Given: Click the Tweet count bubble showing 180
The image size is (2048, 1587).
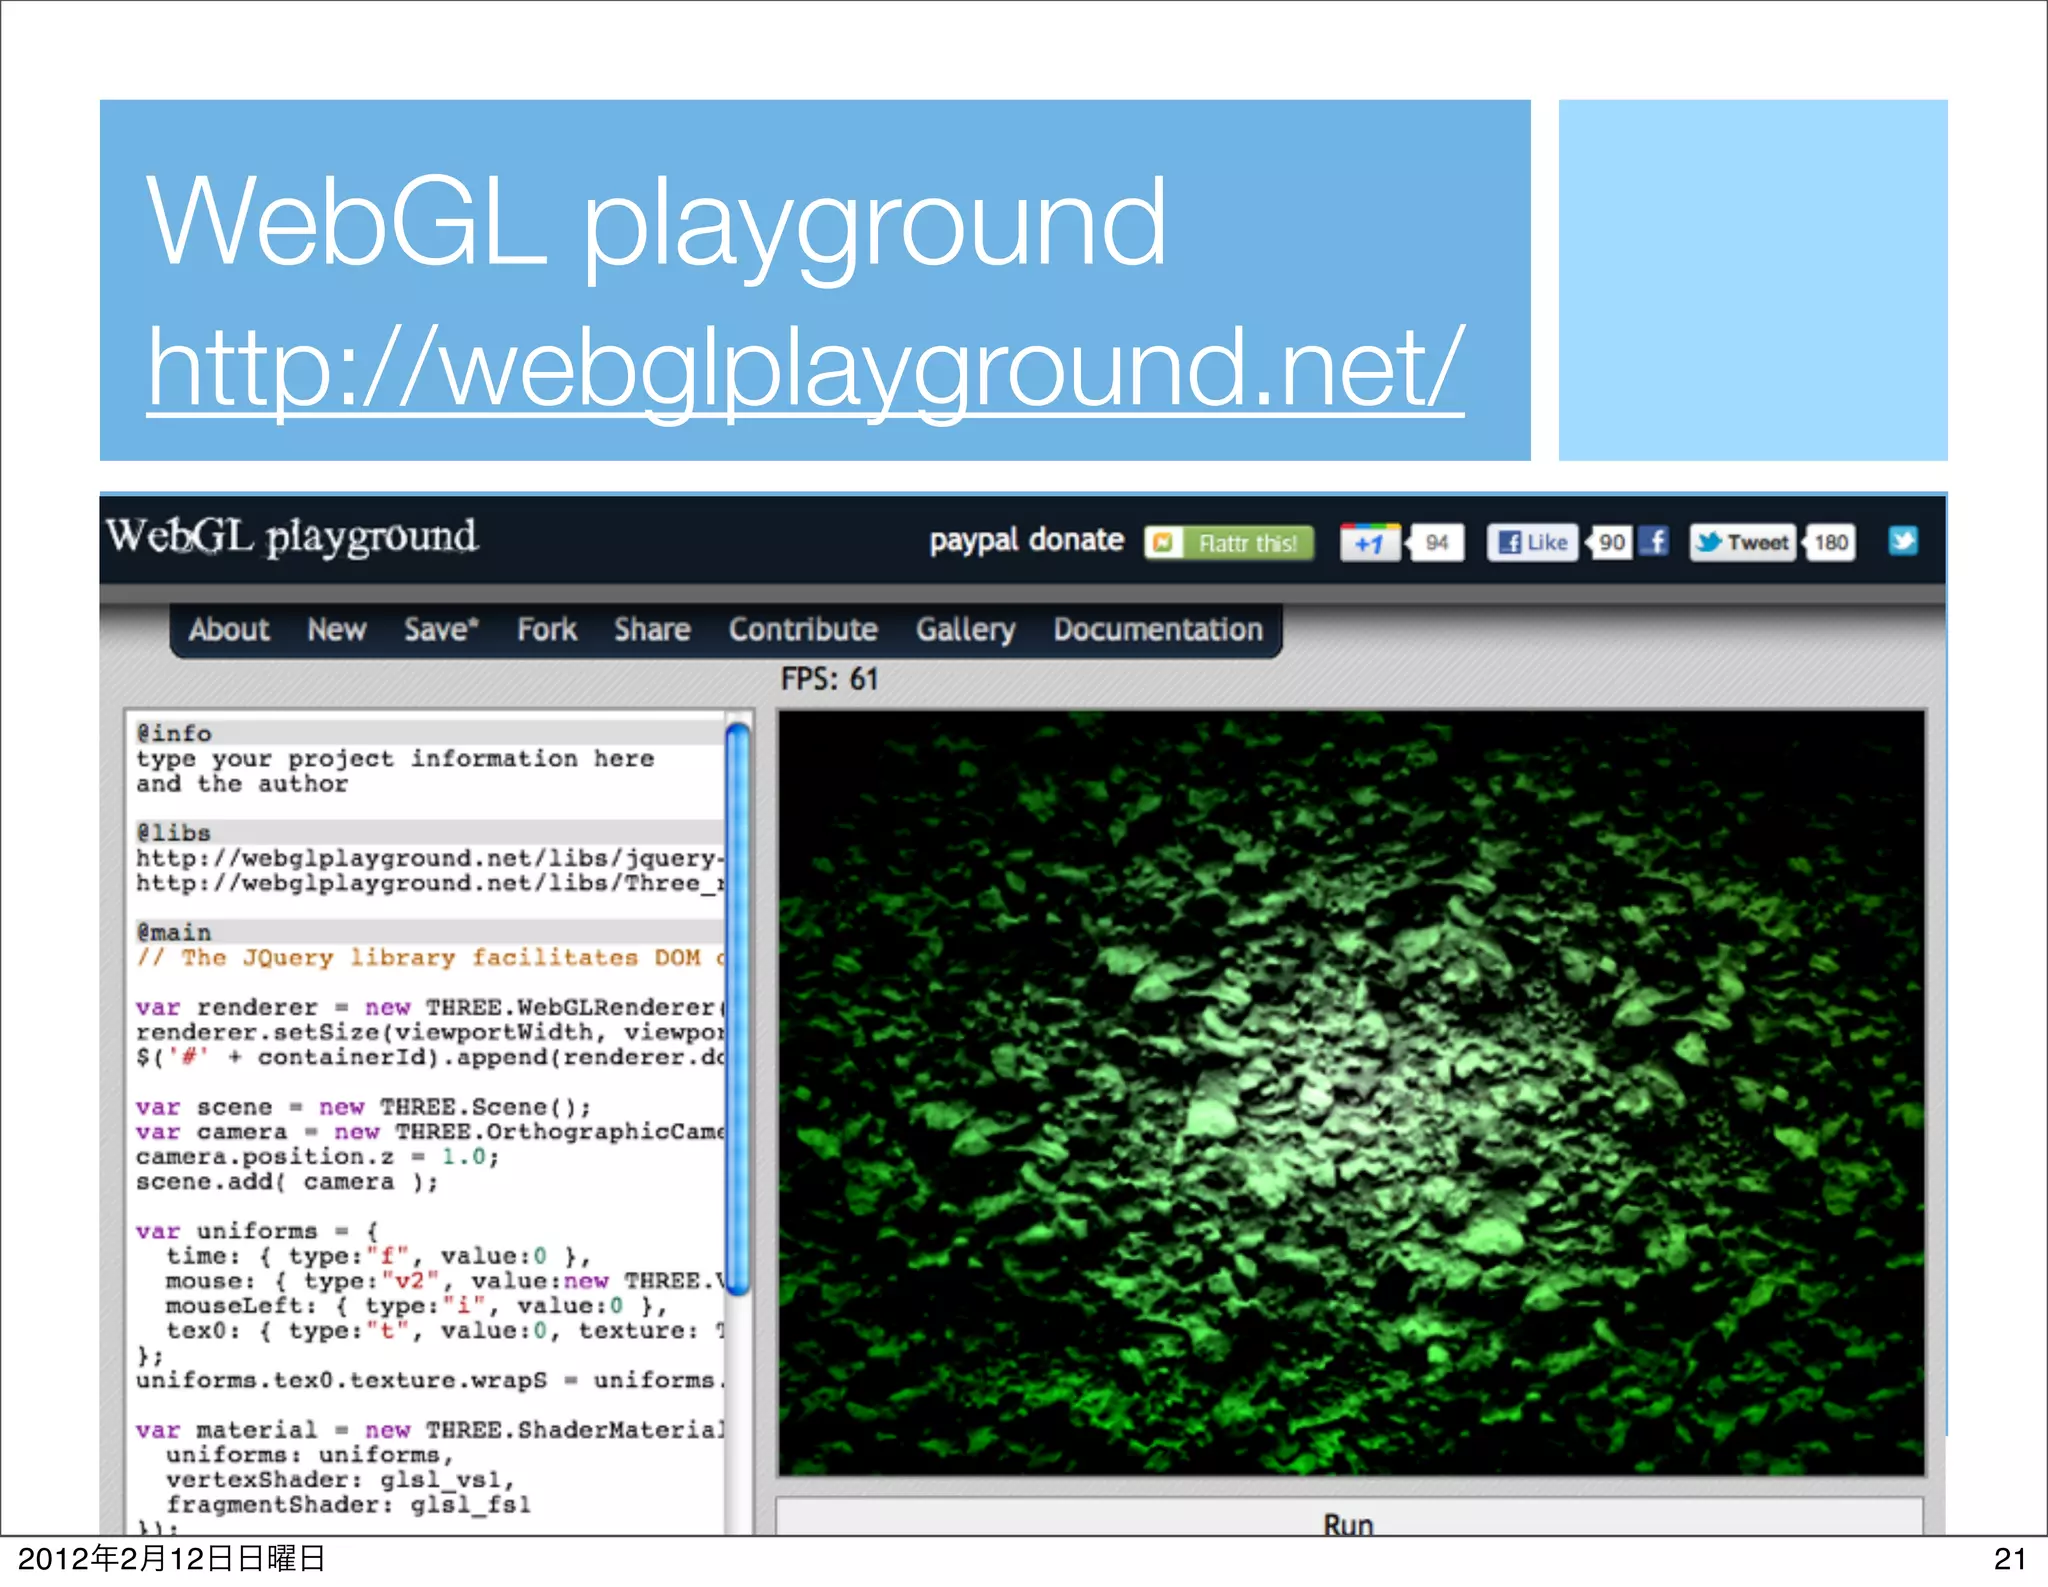Looking at the screenshot, I should (x=1830, y=542).
